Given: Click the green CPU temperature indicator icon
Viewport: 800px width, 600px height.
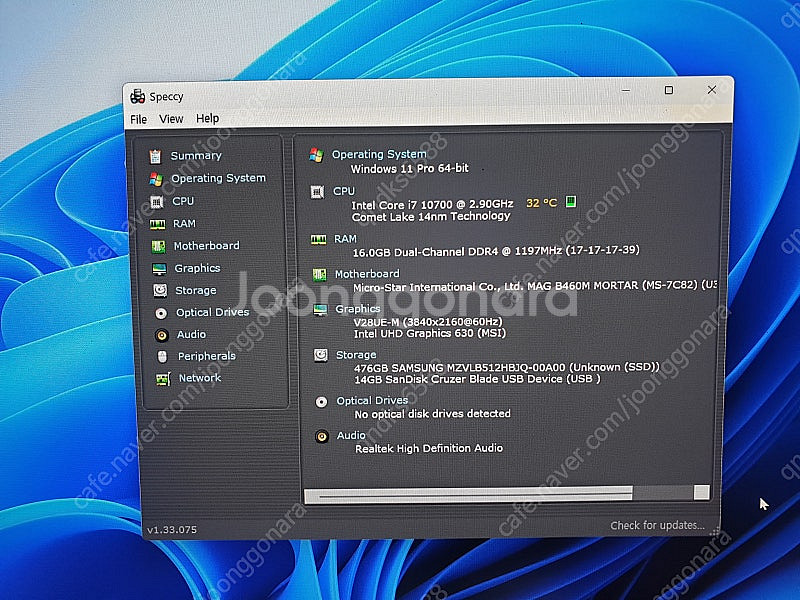Looking at the screenshot, I should pos(571,203).
